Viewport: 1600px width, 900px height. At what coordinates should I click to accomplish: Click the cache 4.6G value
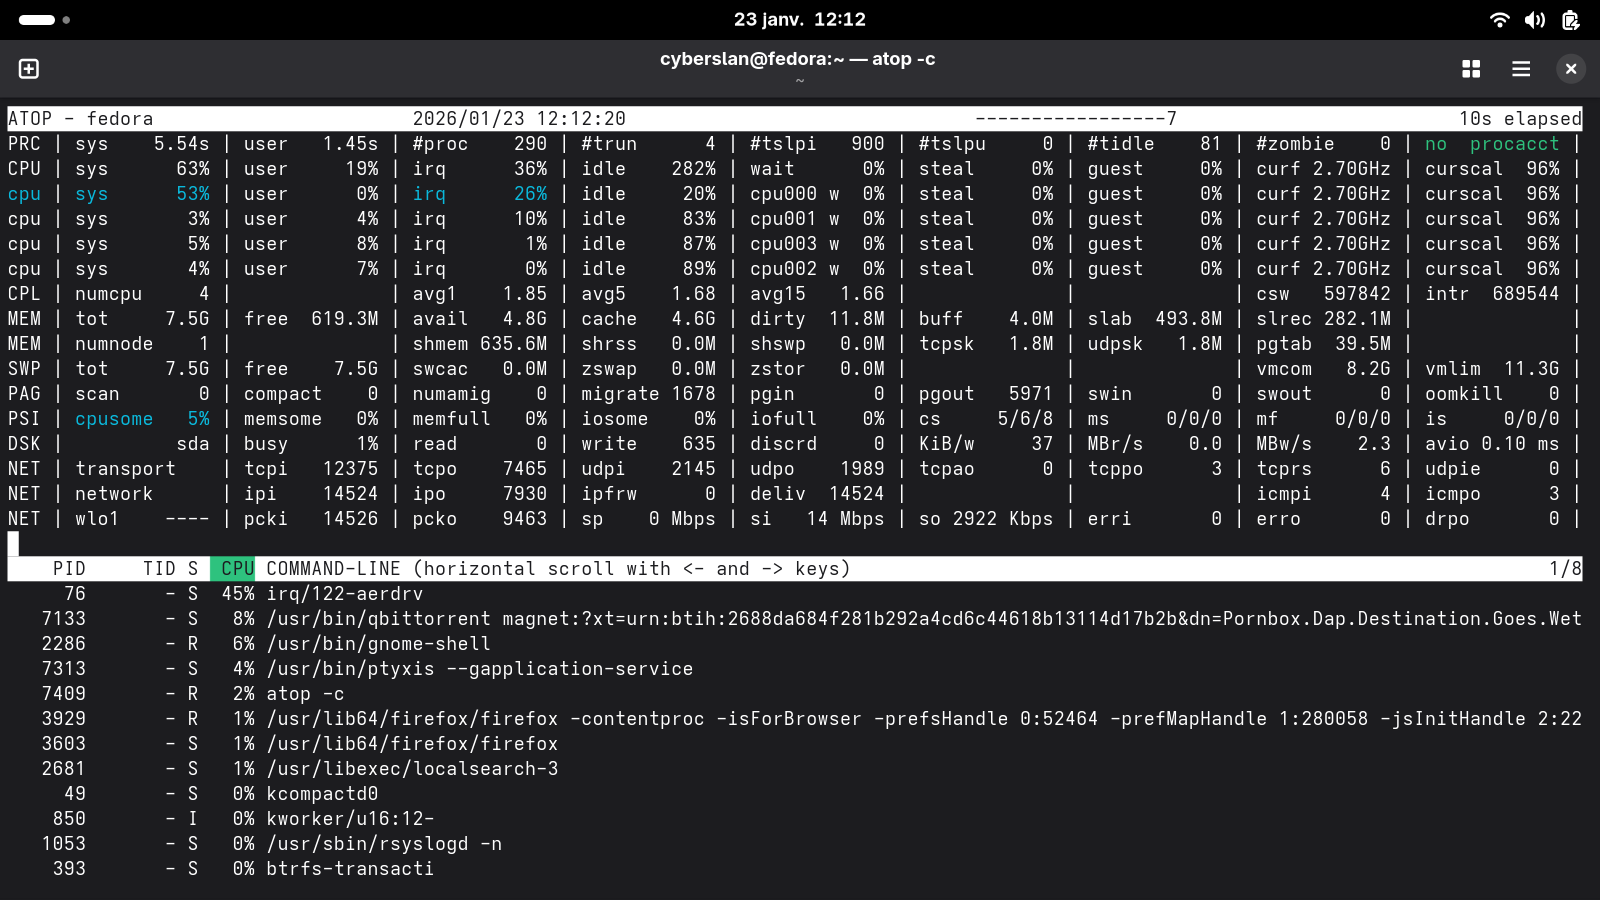tap(649, 319)
